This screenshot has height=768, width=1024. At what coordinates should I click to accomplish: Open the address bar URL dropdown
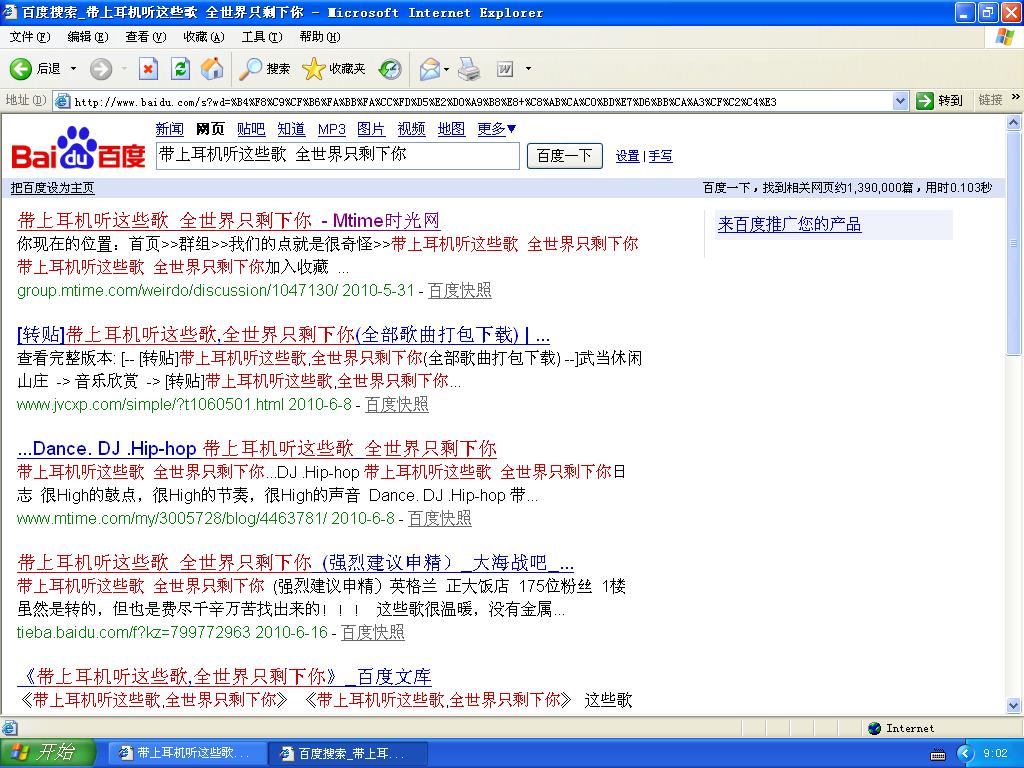[901, 101]
